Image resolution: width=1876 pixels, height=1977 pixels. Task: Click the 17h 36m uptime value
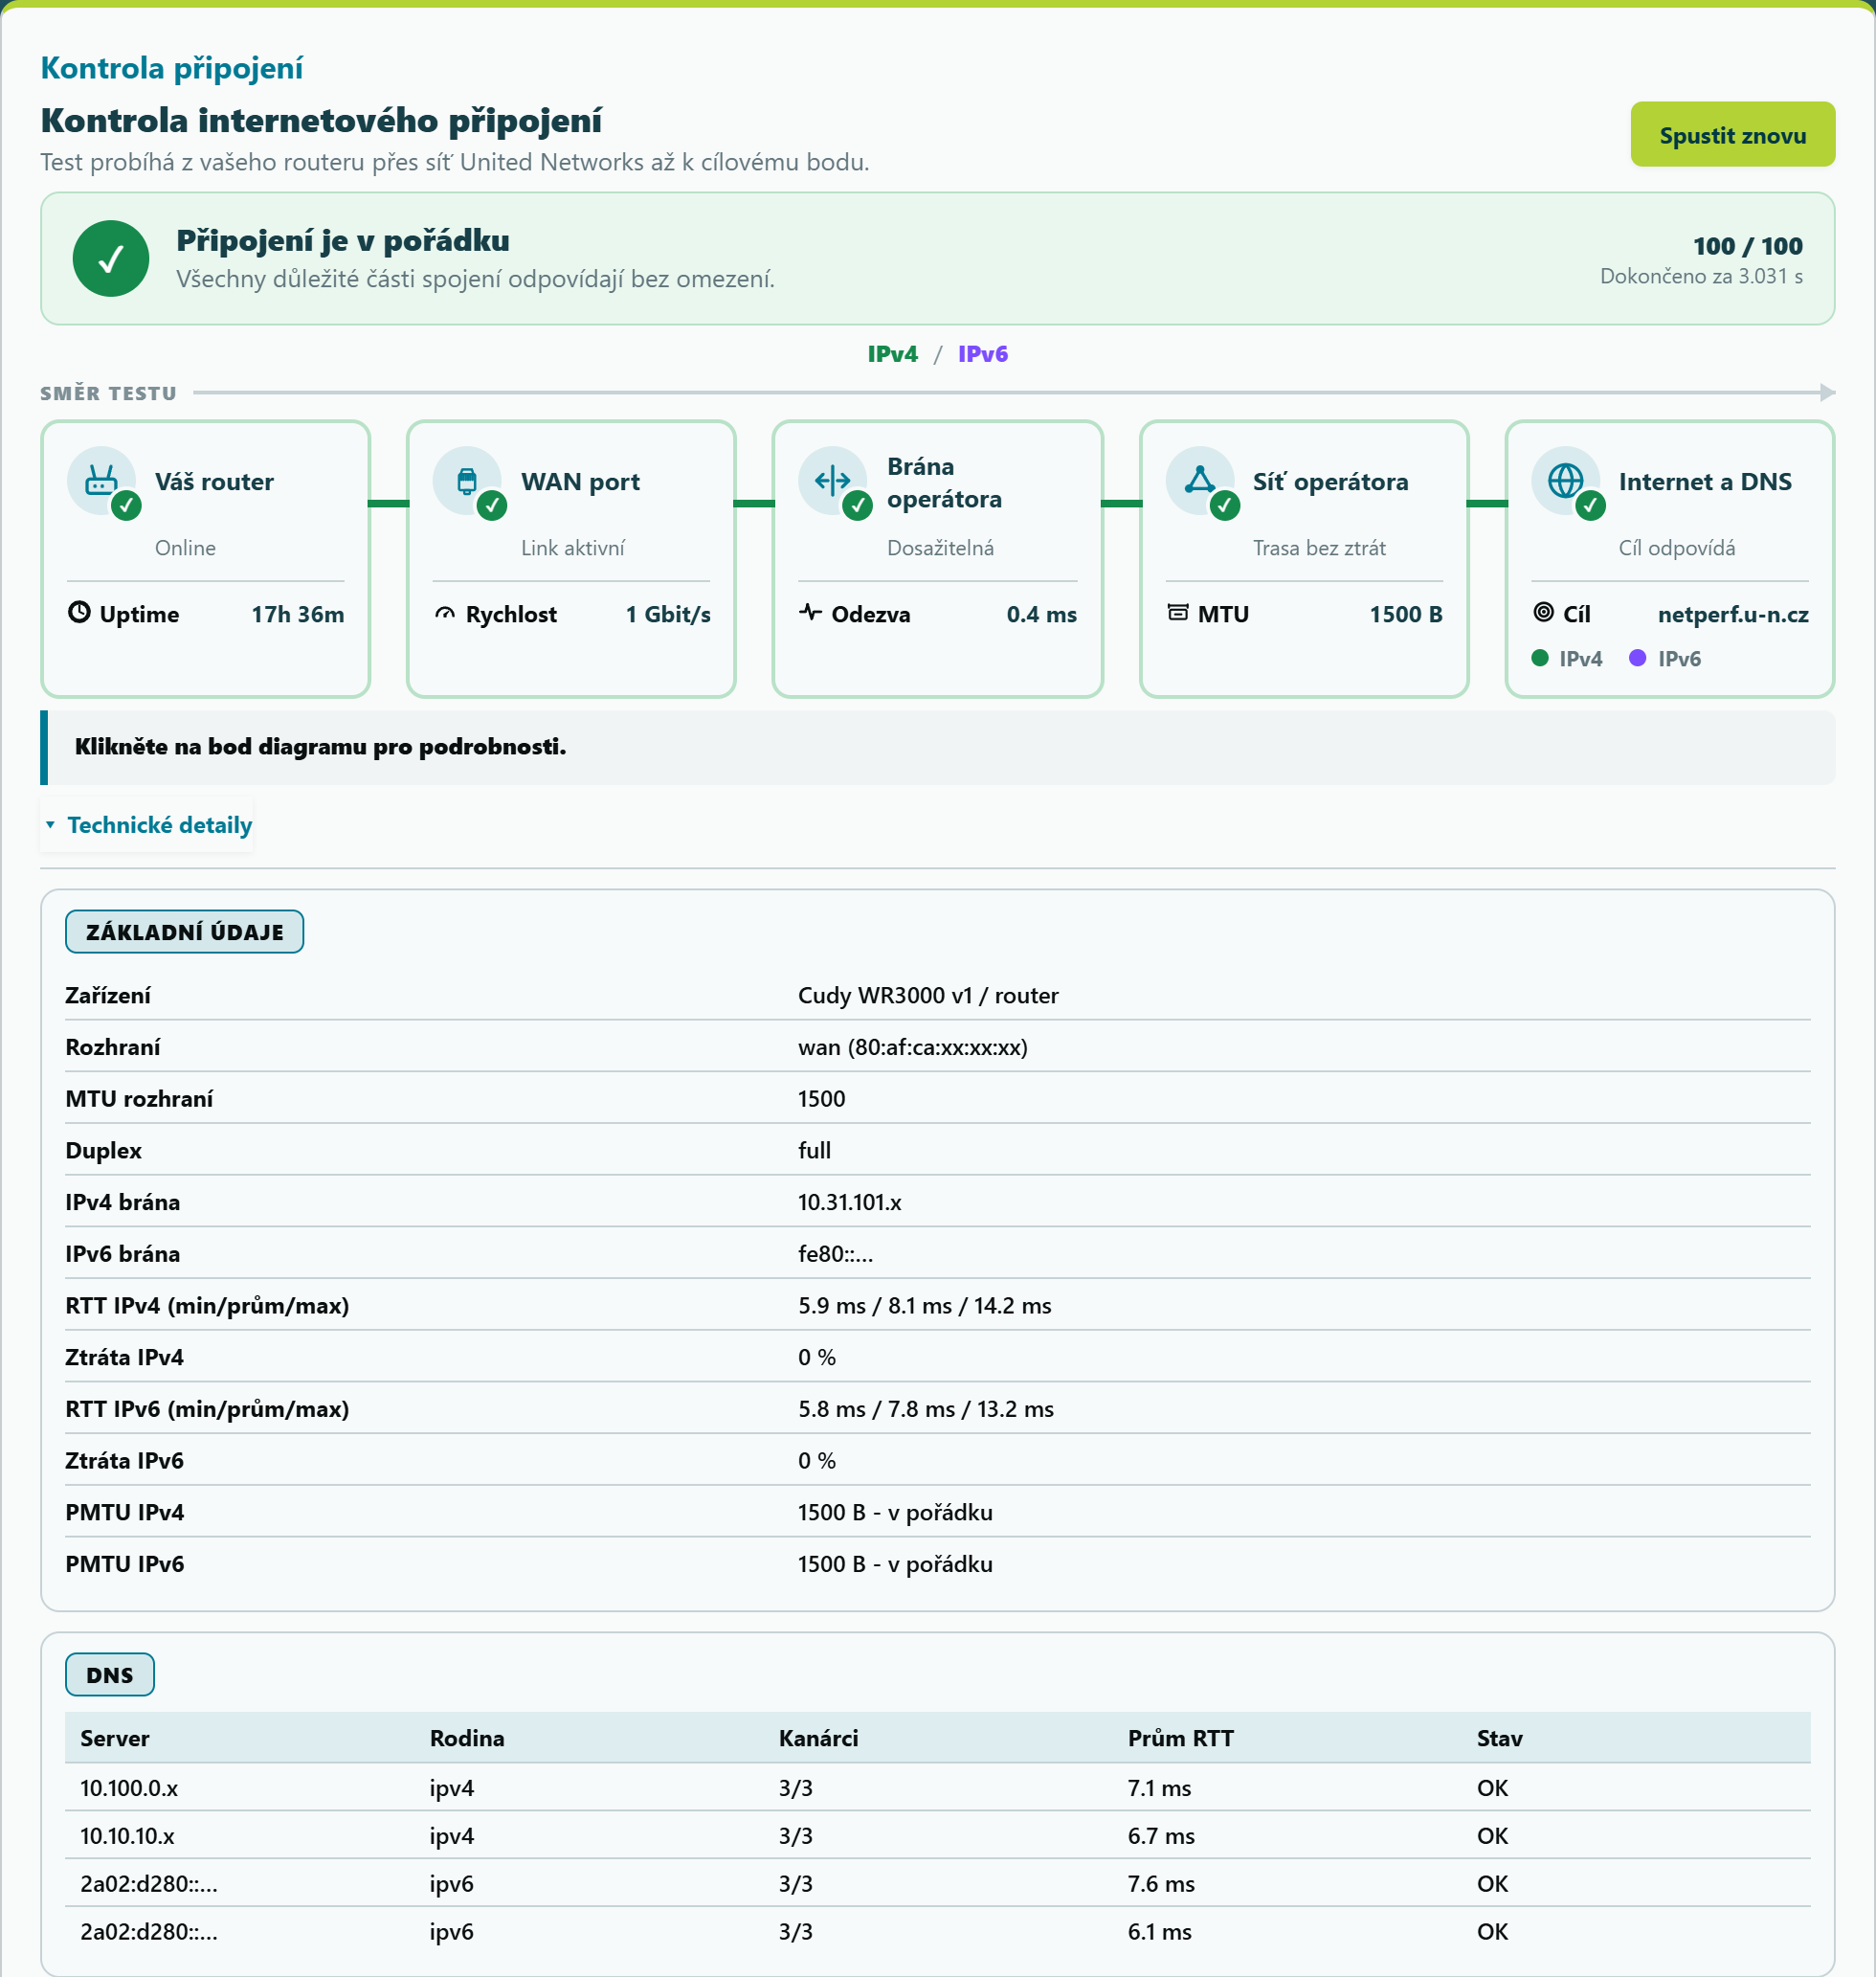point(298,614)
